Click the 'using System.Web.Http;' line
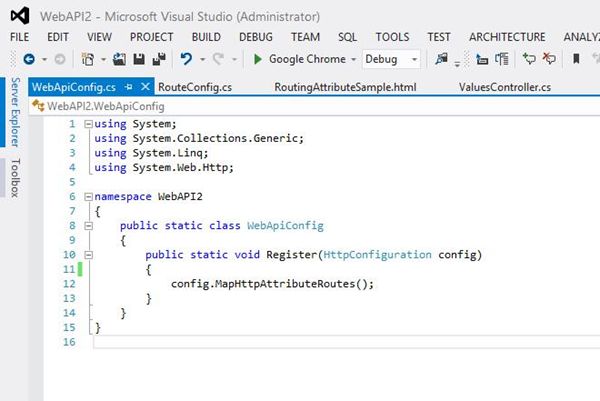Image resolution: width=600 pixels, height=401 pixels. (164, 168)
